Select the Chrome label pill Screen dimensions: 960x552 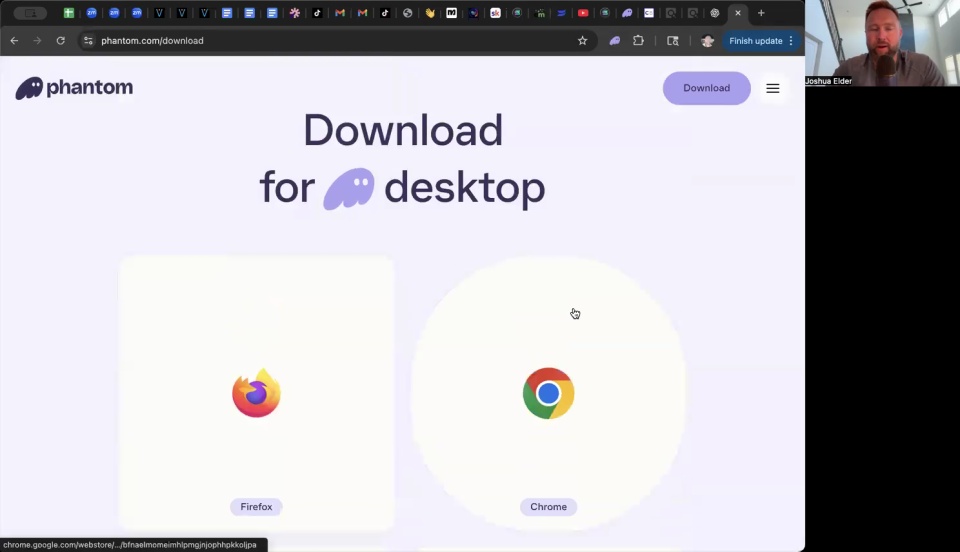(x=549, y=507)
